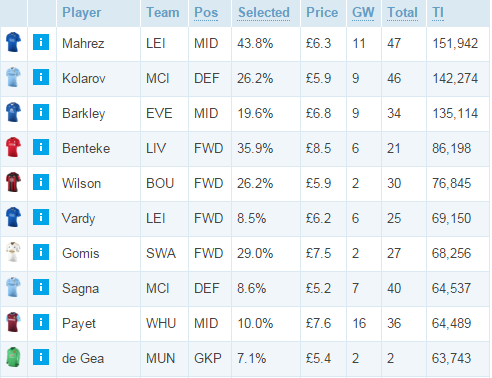The height and width of the screenshot is (378, 492).
Task: Click the red Liverpool shirt beside Benteke
Action: tap(13, 147)
